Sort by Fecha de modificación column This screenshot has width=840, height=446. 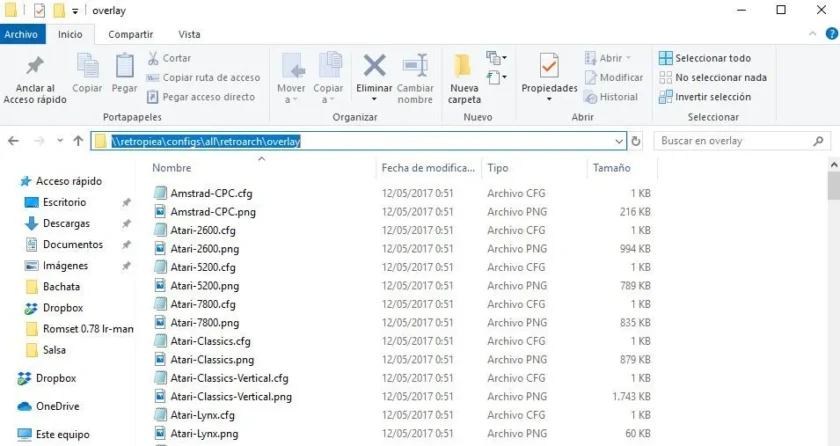point(428,168)
